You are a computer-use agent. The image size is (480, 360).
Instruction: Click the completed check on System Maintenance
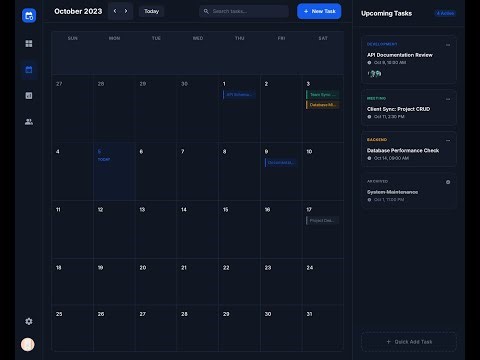click(x=448, y=182)
